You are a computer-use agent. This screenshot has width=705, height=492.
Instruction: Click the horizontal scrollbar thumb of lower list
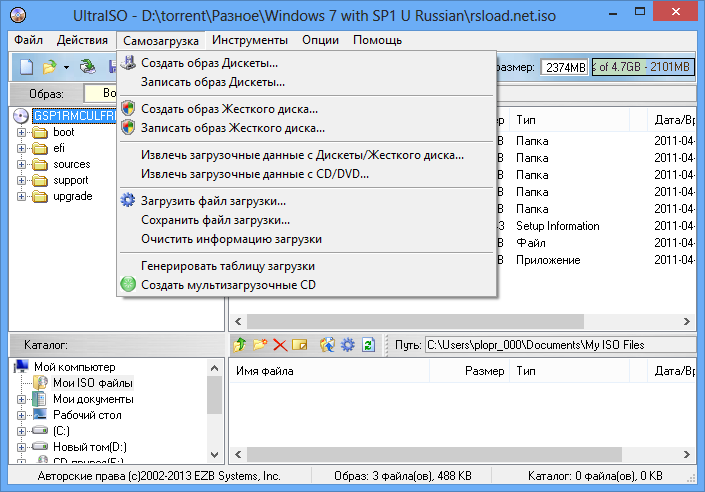click(434, 454)
